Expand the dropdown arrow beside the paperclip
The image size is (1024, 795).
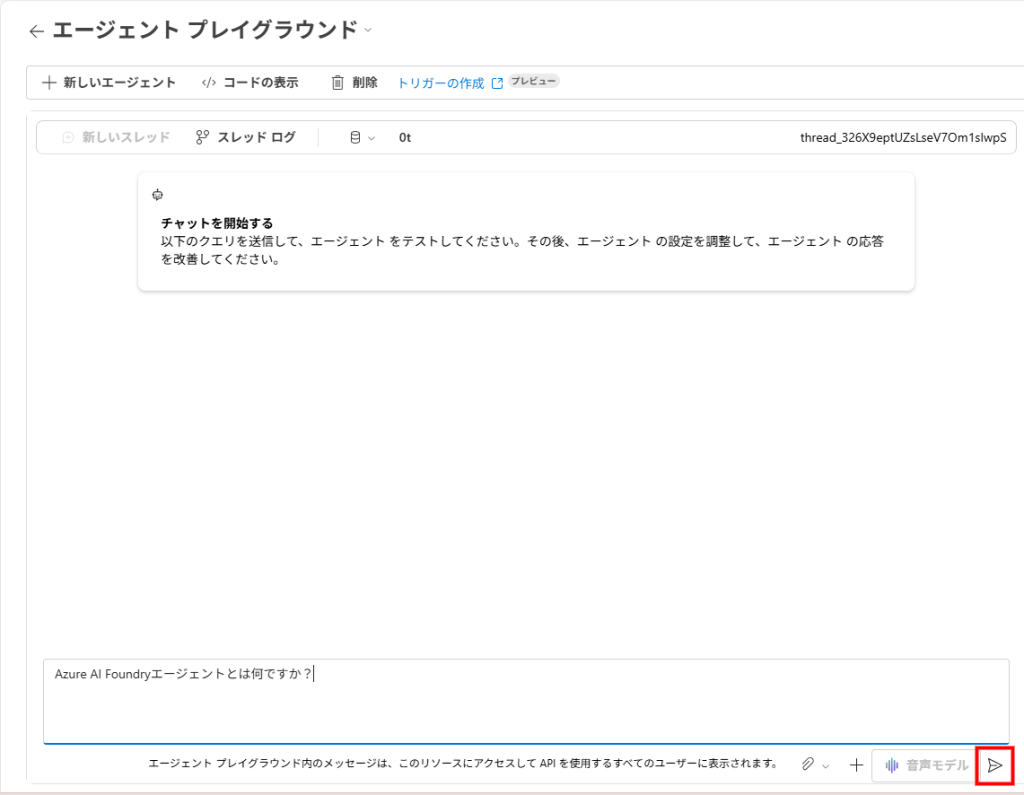(826, 766)
